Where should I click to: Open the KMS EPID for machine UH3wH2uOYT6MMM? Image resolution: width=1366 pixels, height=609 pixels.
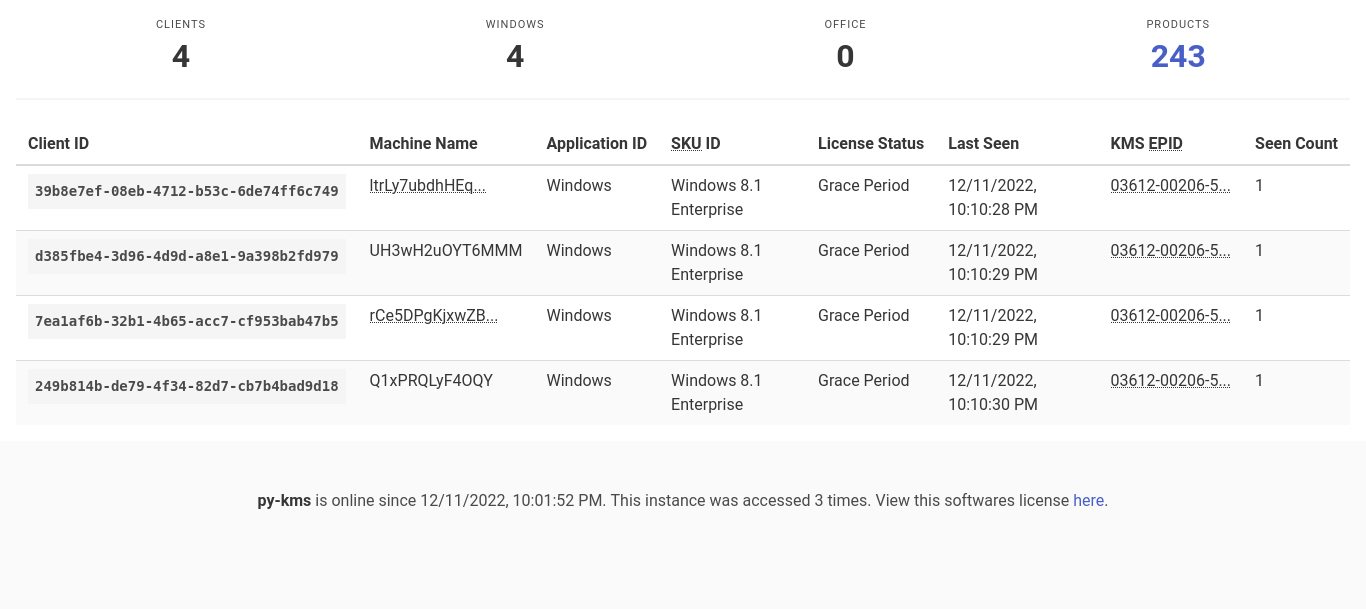point(1170,250)
